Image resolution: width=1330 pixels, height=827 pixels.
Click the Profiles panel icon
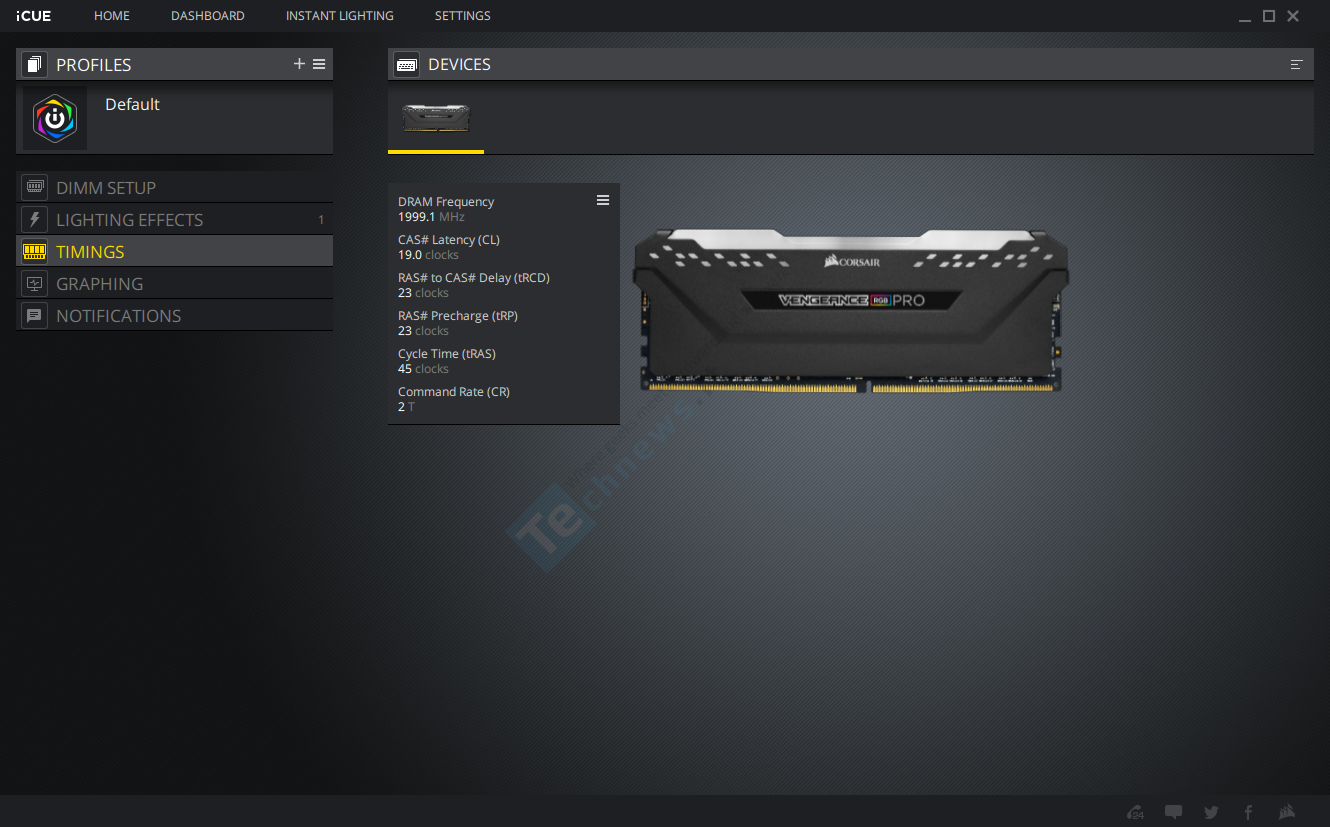35,65
